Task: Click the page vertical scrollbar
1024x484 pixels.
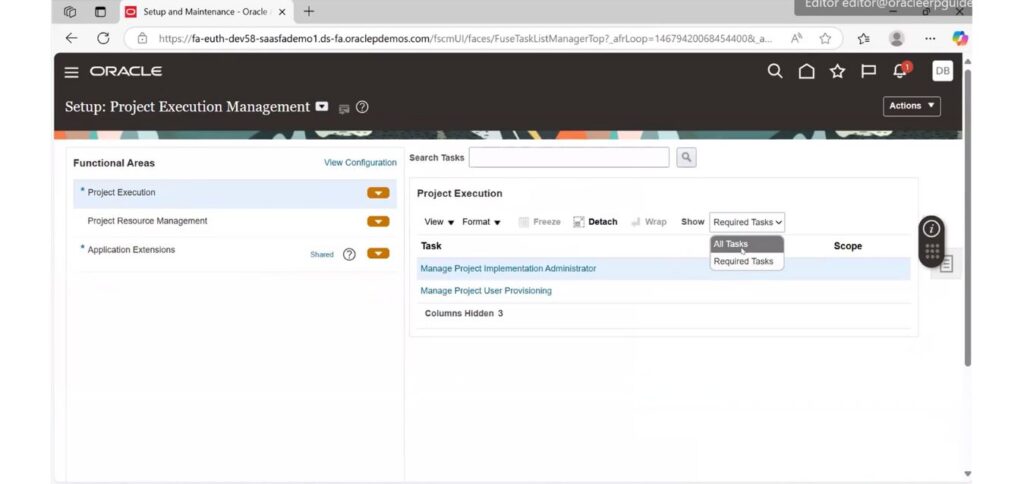Action: (x=968, y=216)
